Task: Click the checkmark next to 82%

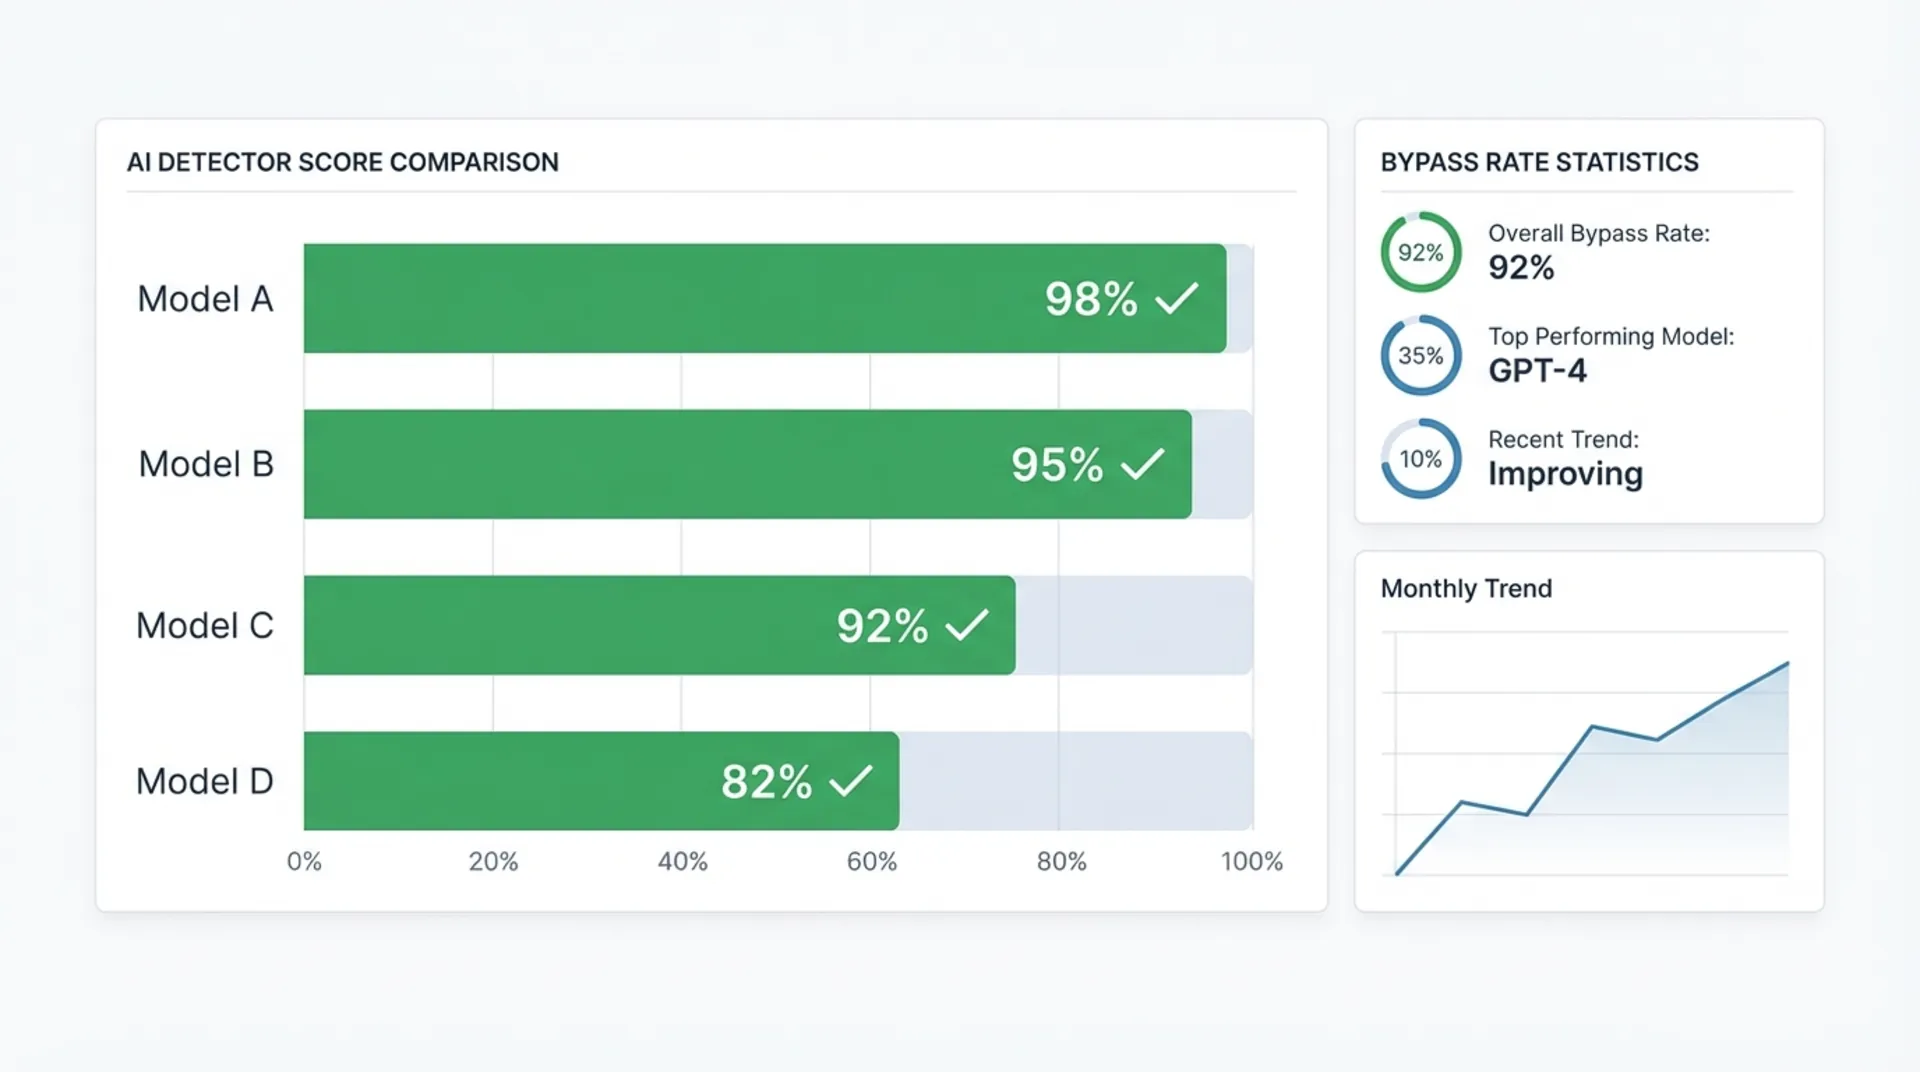Action: pos(850,781)
